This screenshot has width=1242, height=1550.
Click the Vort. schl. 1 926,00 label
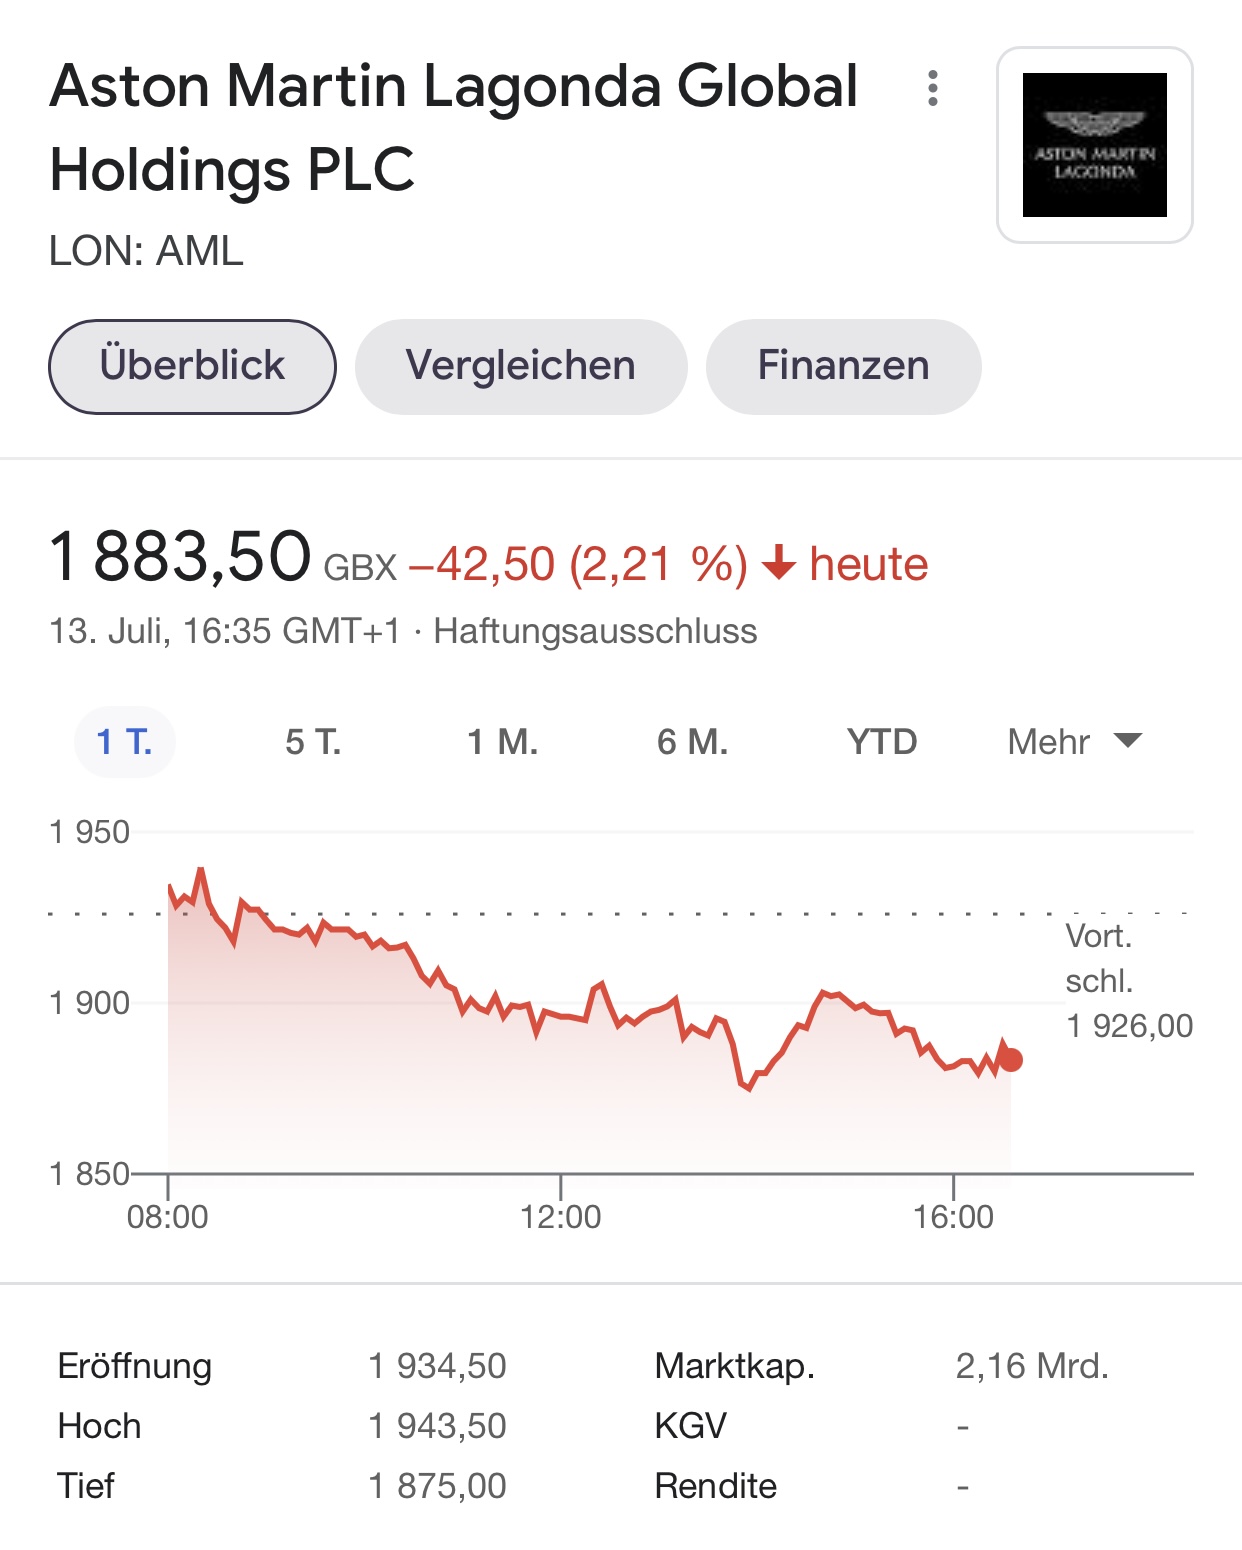pyautogui.click(x=1129, y=981)
